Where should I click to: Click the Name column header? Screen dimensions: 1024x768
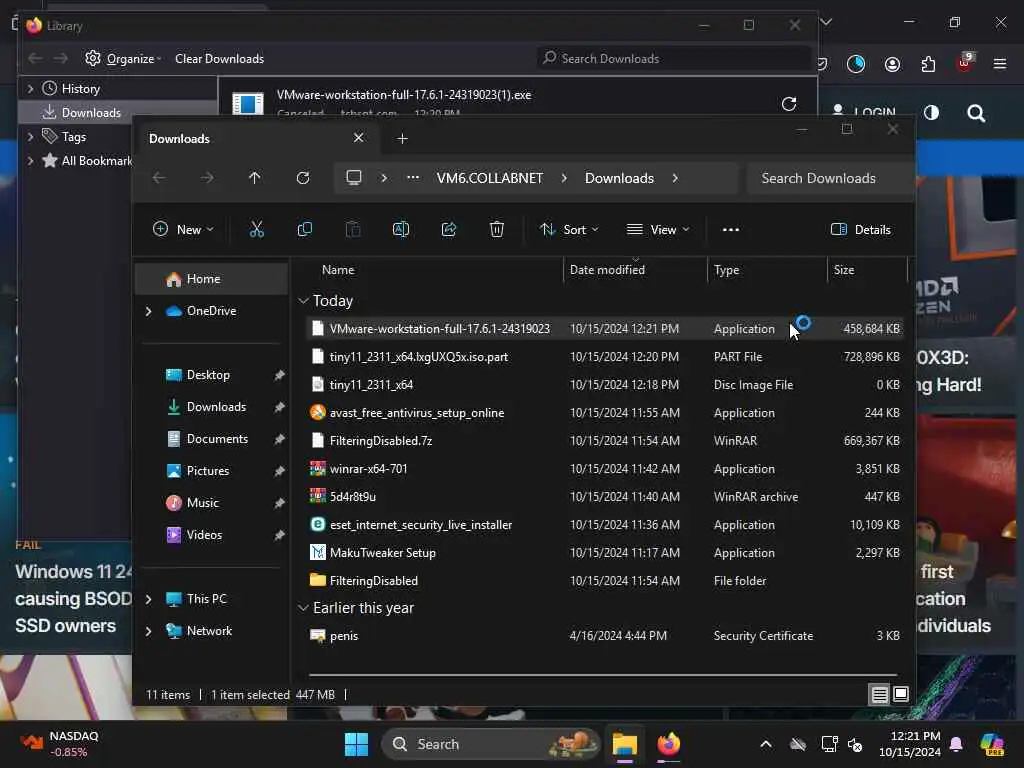(x=338, y=270)
